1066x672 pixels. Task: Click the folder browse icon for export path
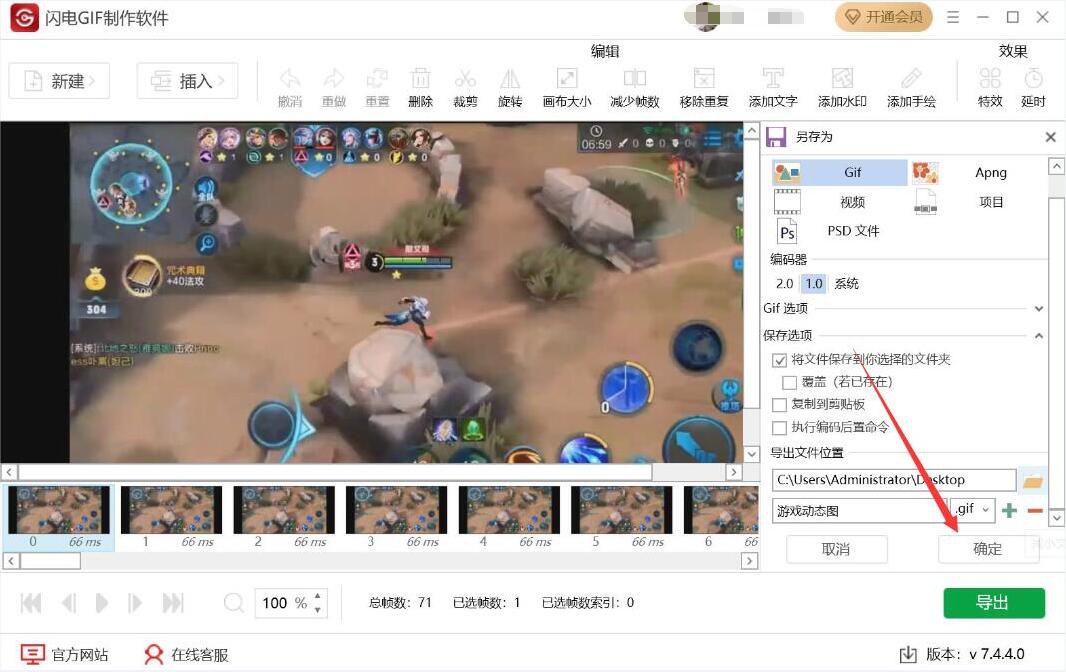[x=1033, y=481]
